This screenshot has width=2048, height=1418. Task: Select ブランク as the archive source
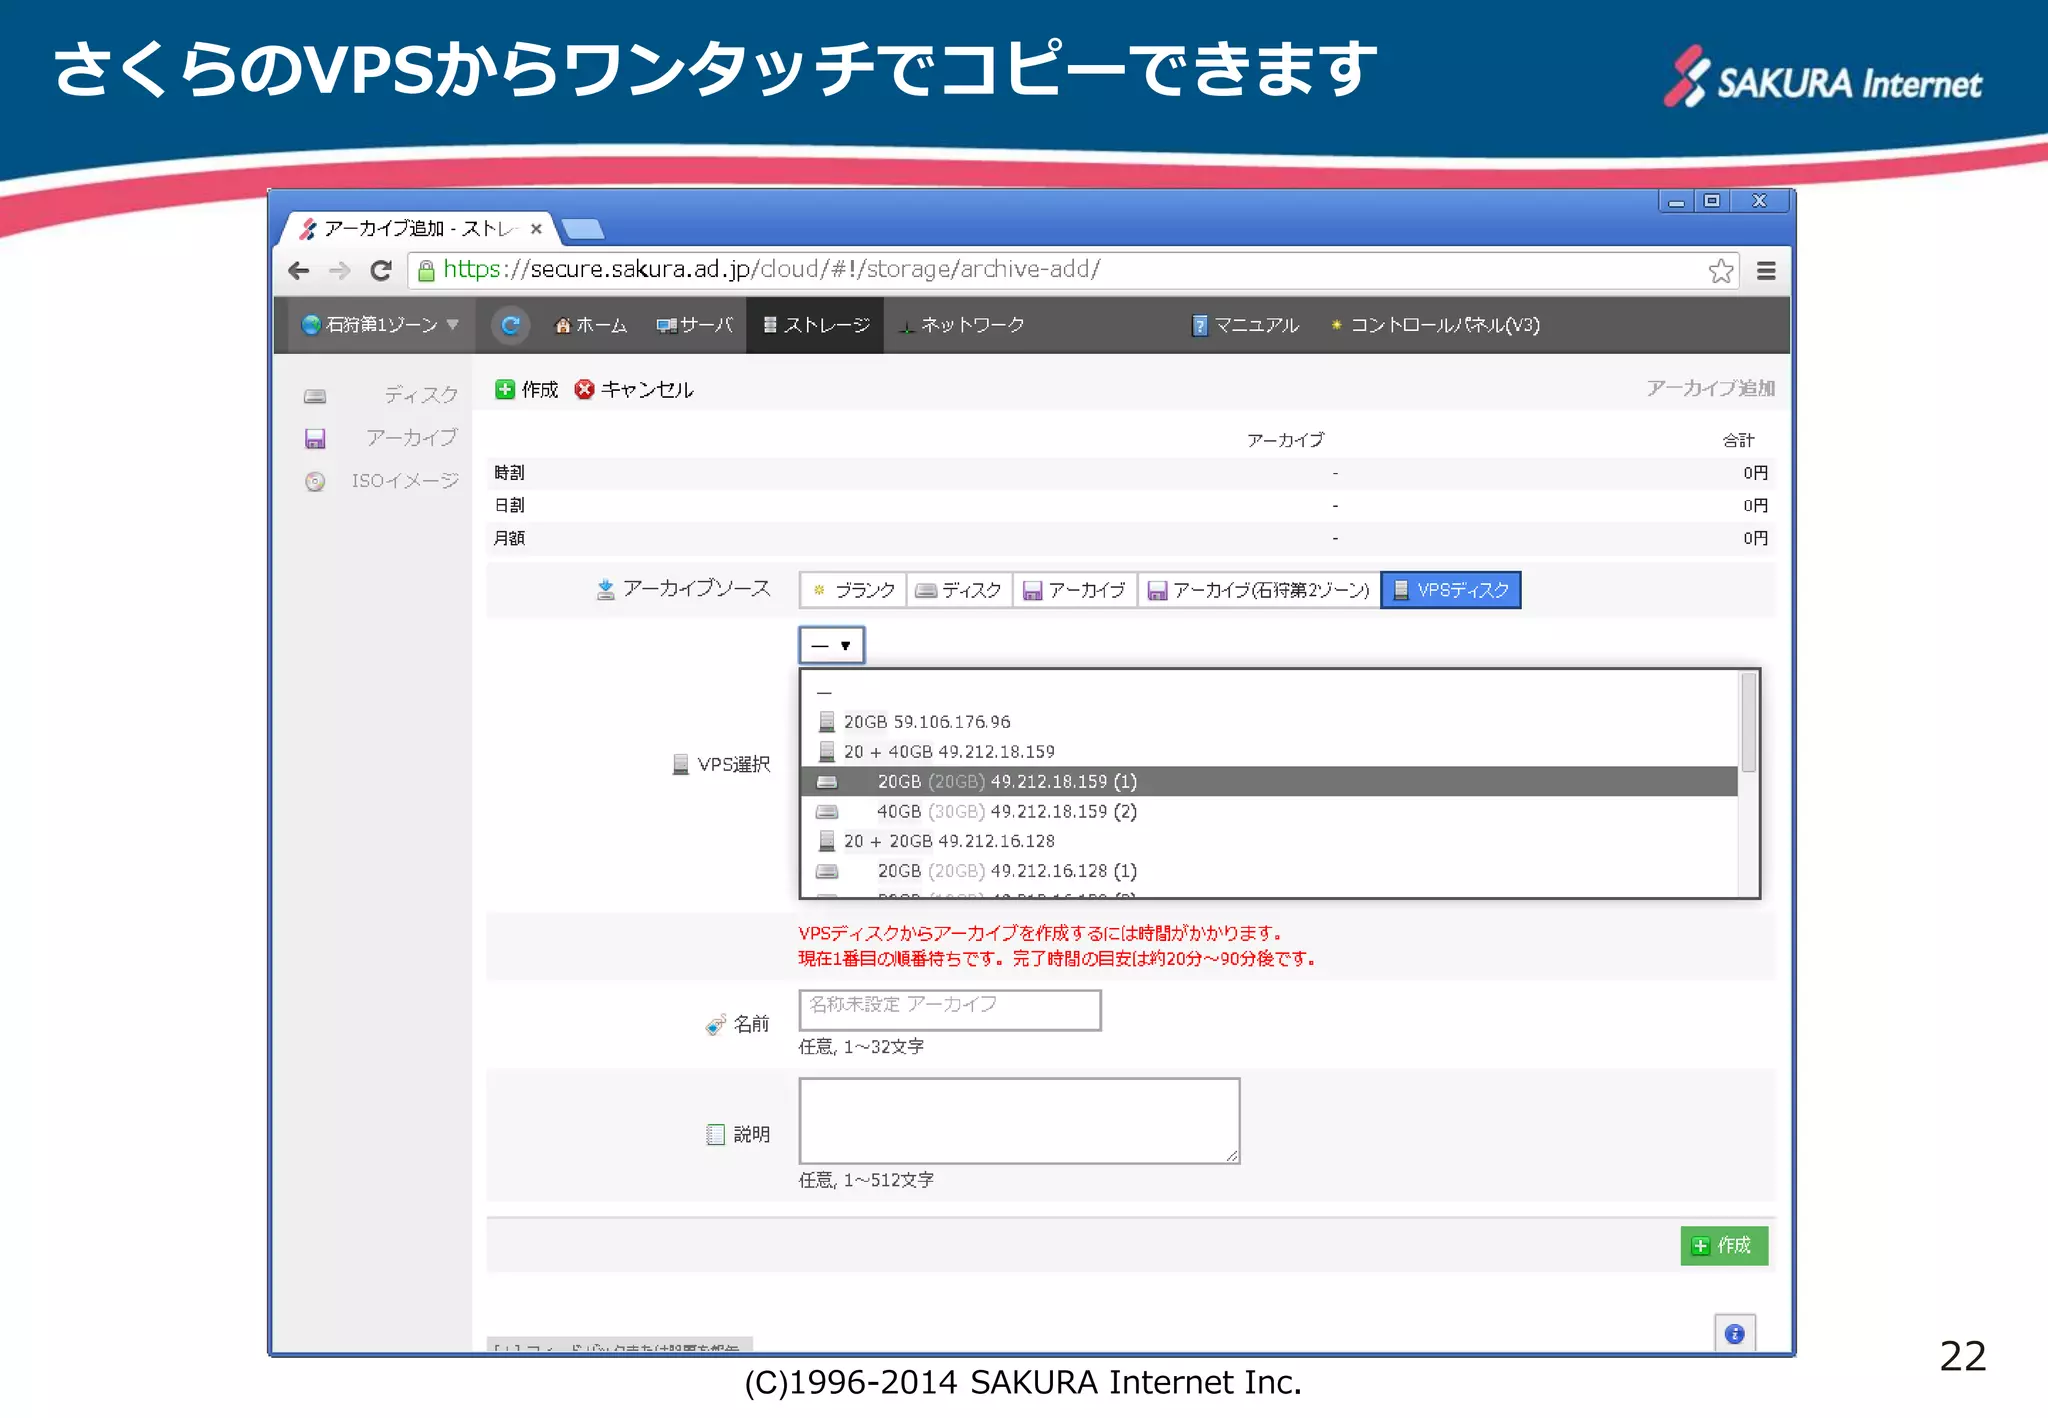853,590
